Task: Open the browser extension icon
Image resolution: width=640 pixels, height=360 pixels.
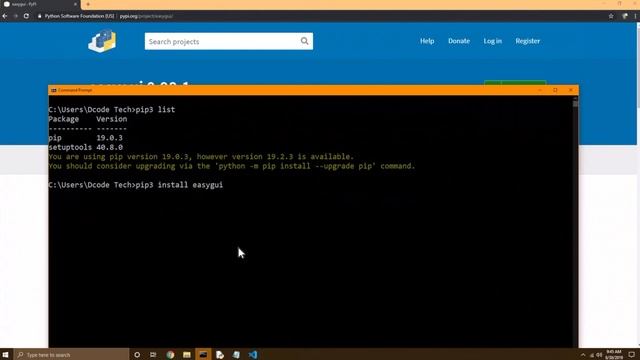Action: (x=624, y=16)
